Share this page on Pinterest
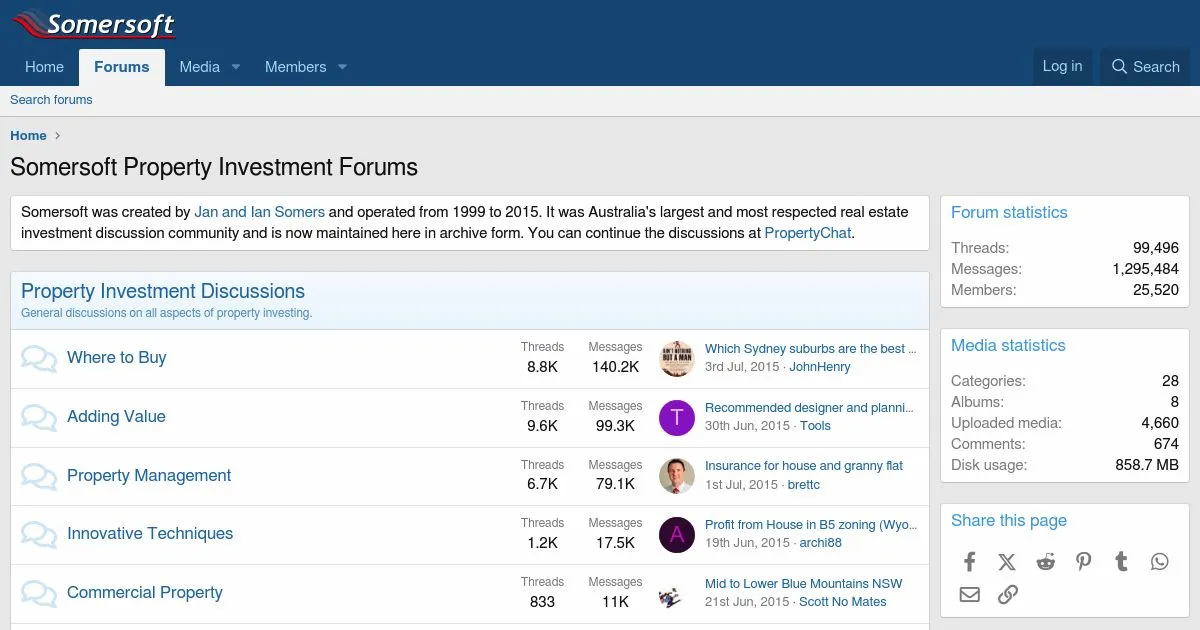1200x630 pixels. click(x=1083, y=562)
